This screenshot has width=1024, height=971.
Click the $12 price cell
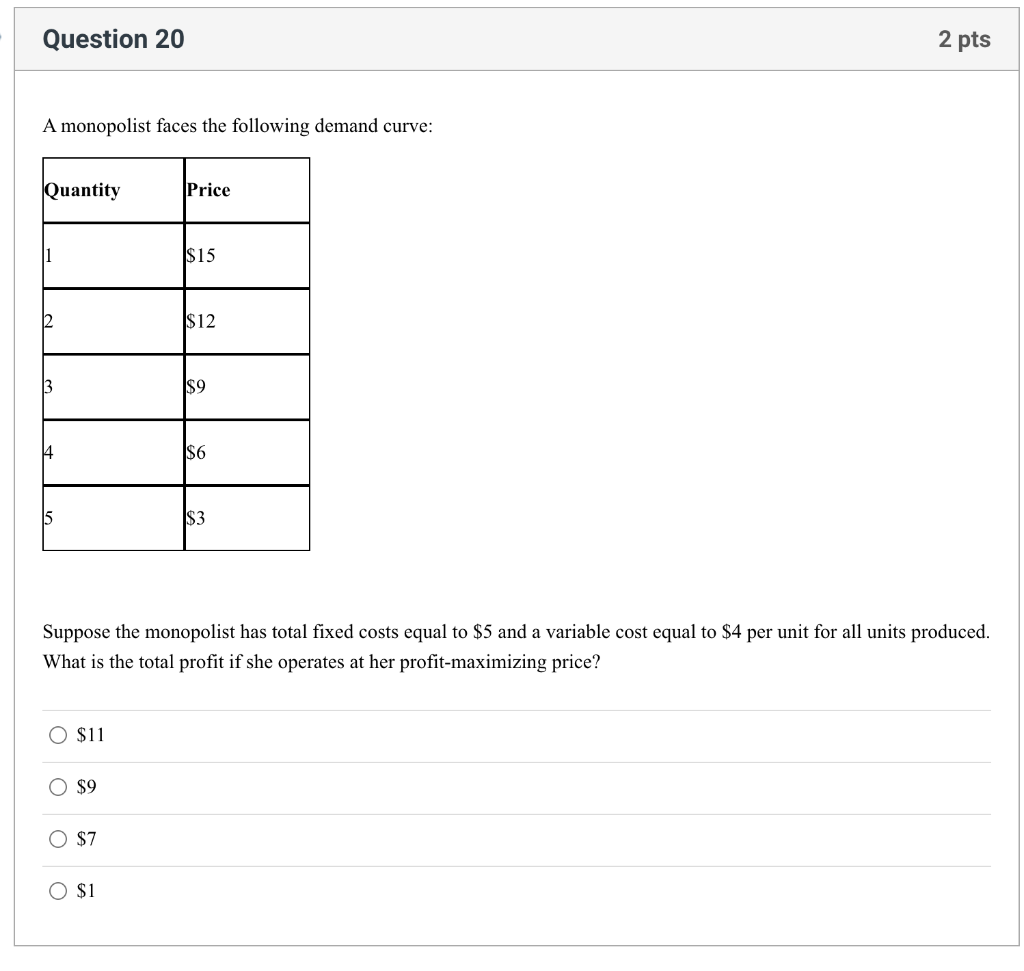coord(247,321)
